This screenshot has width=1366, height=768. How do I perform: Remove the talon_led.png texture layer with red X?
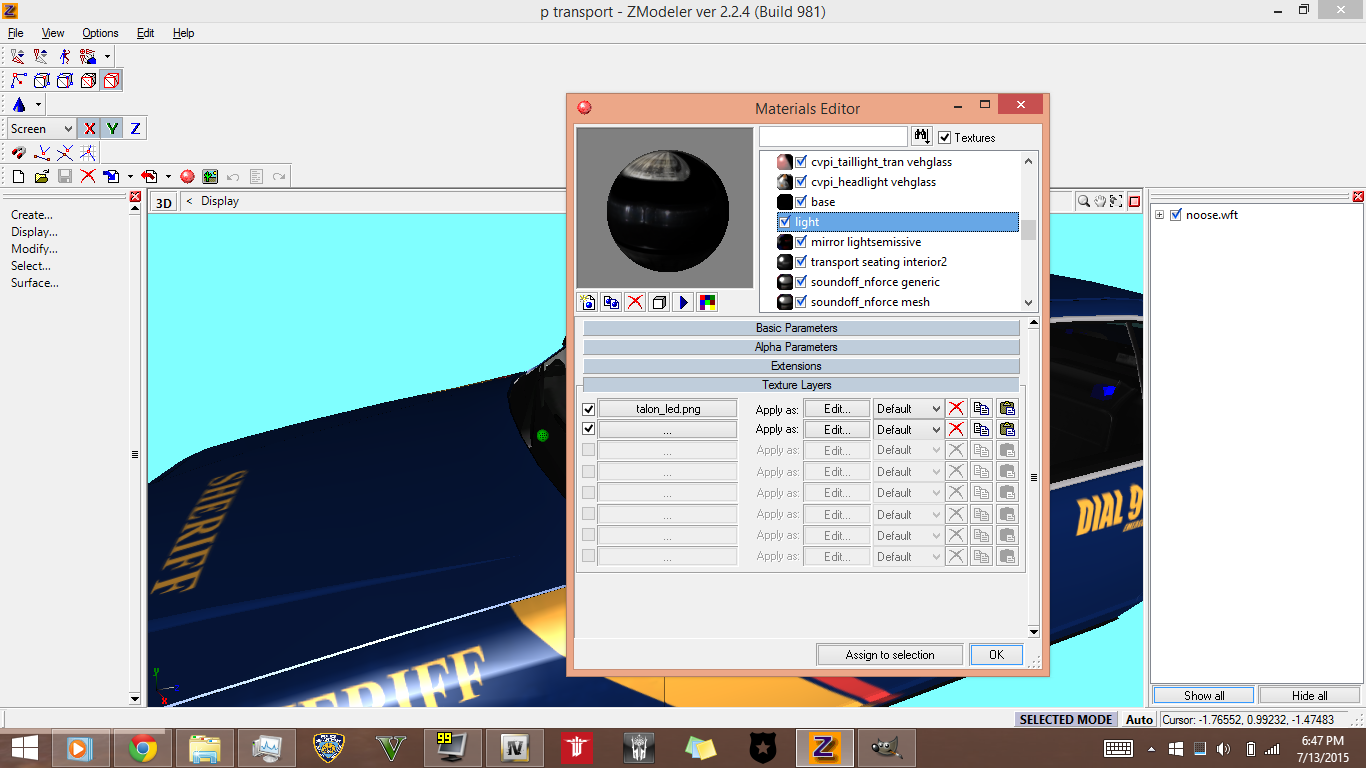957,409
